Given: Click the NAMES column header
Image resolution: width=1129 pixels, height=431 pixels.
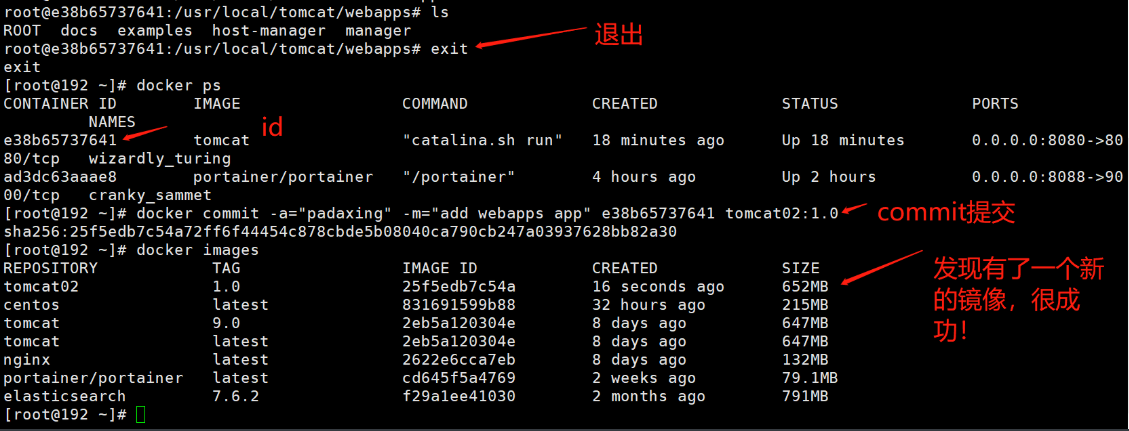Looking at the screenshot, I should click(x=112, y=122).
